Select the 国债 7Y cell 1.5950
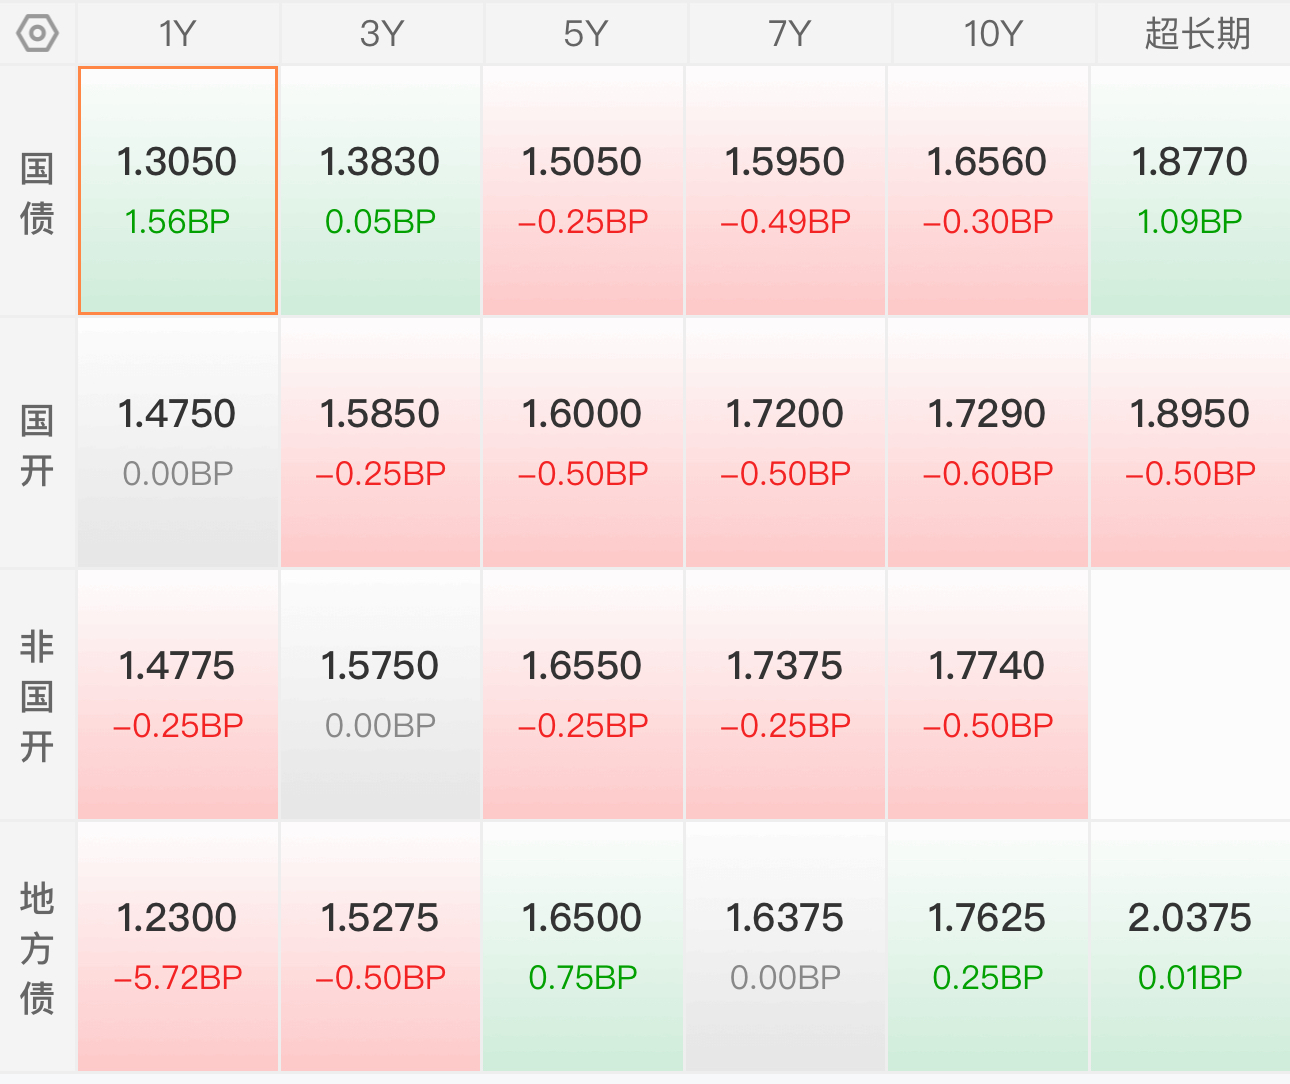 785,191
